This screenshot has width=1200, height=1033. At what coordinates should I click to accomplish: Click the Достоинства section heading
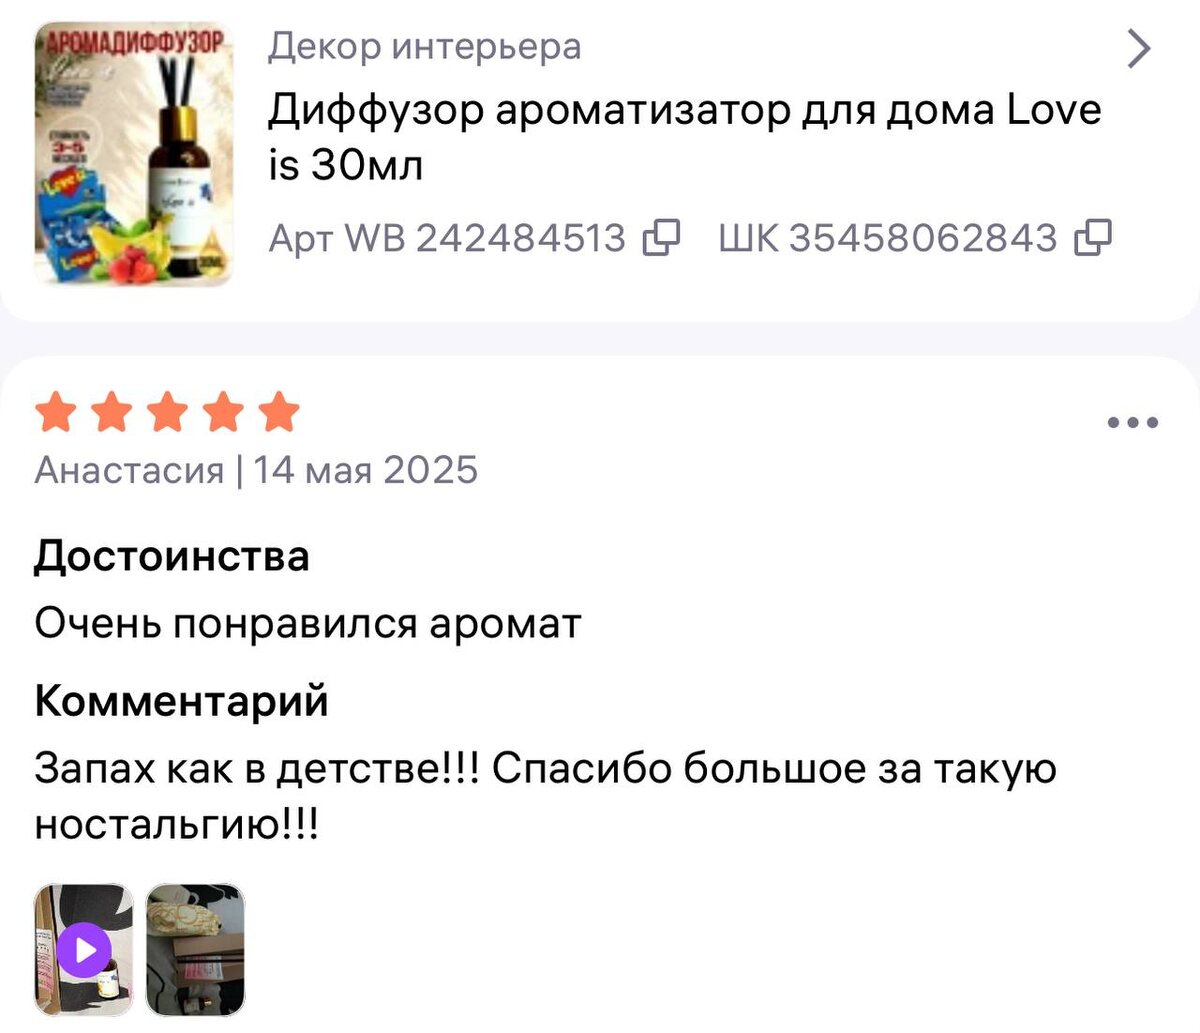[x=172, y=556]
